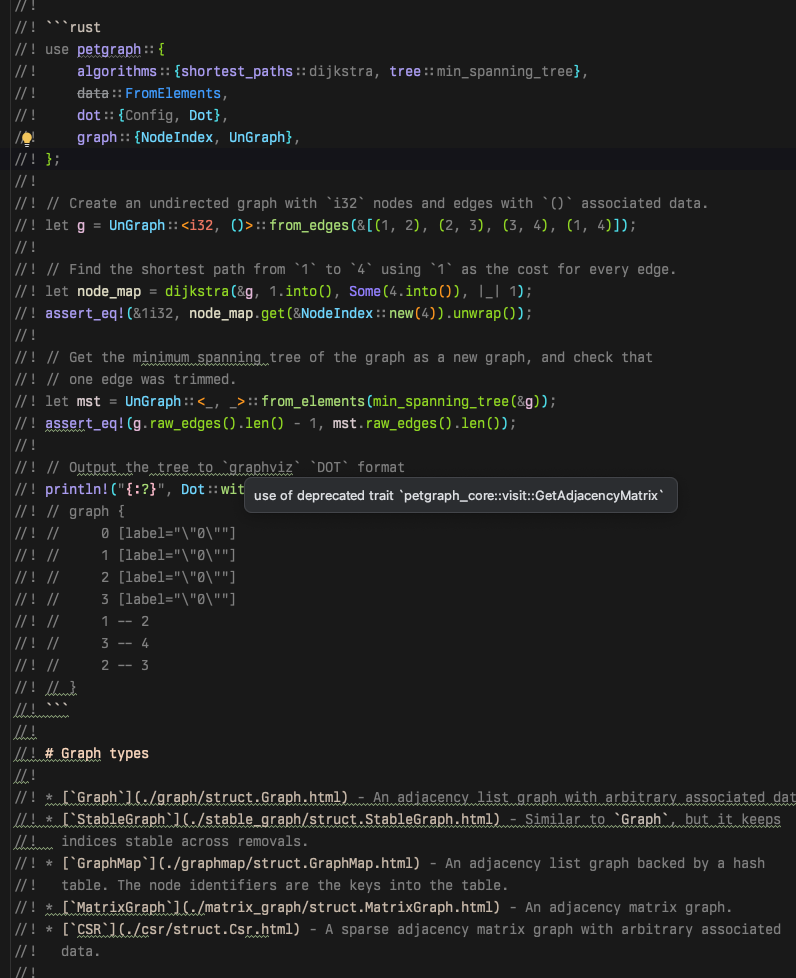Click the yellow lightbulb quick-fix icon
The image size is (796, 978).
click(27, 138)
